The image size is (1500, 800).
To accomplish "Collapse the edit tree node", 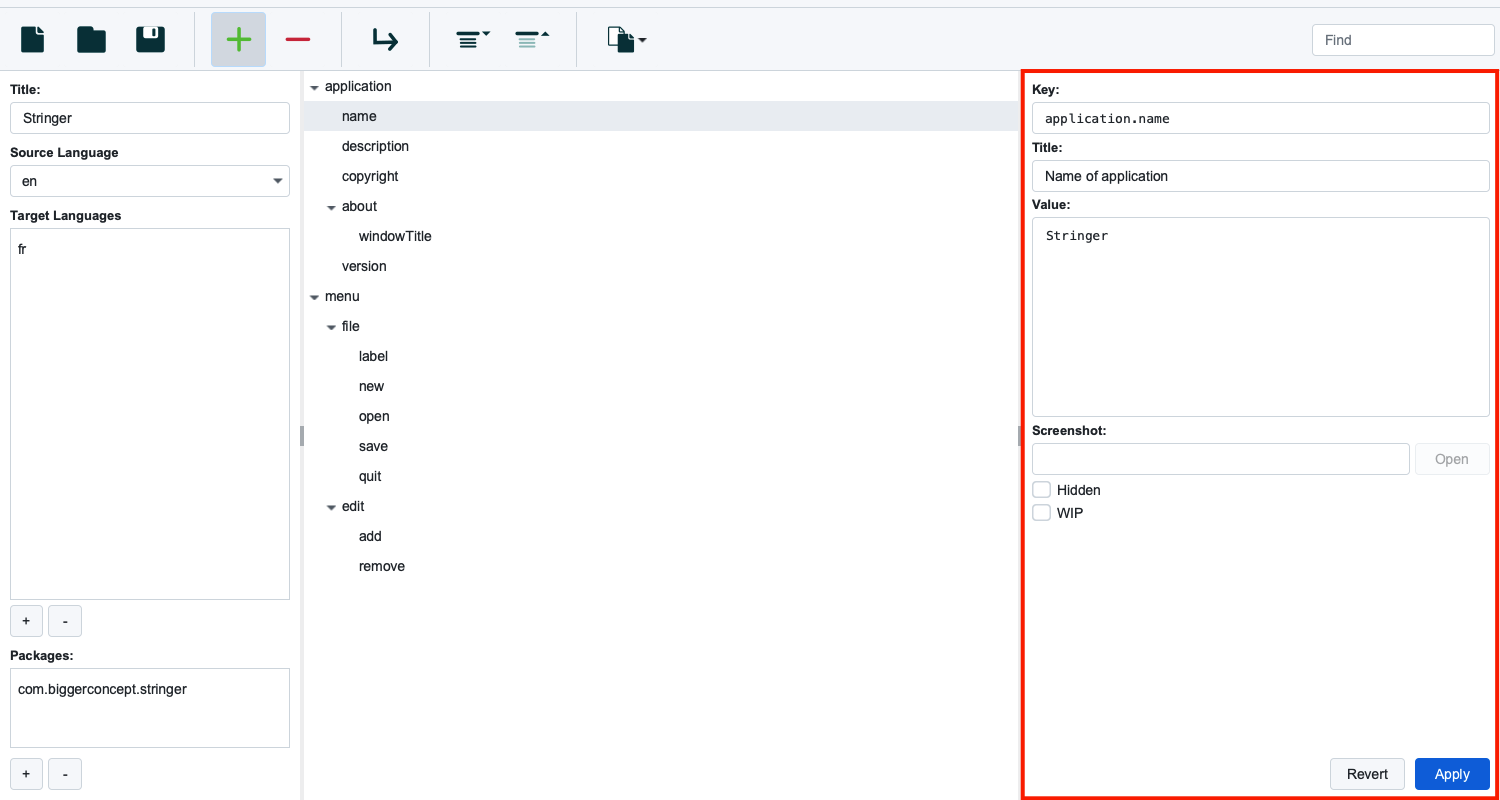I will [x=331, y=507].
